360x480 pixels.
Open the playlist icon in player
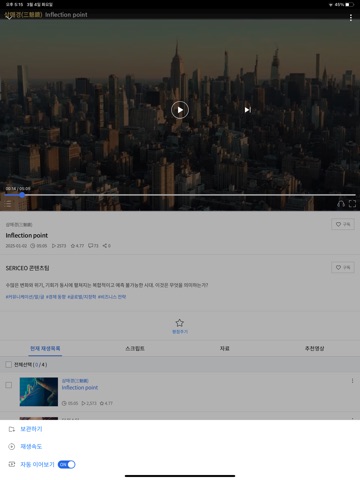pos(8,203)
